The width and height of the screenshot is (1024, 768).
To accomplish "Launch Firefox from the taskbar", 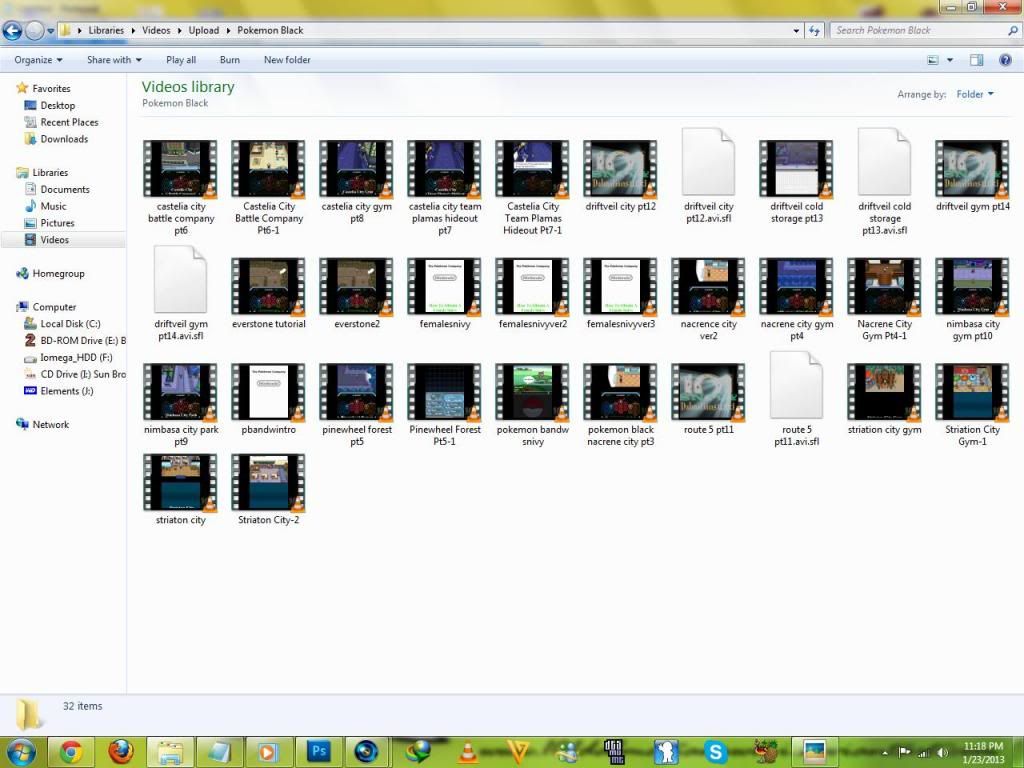I will [121, 752].
